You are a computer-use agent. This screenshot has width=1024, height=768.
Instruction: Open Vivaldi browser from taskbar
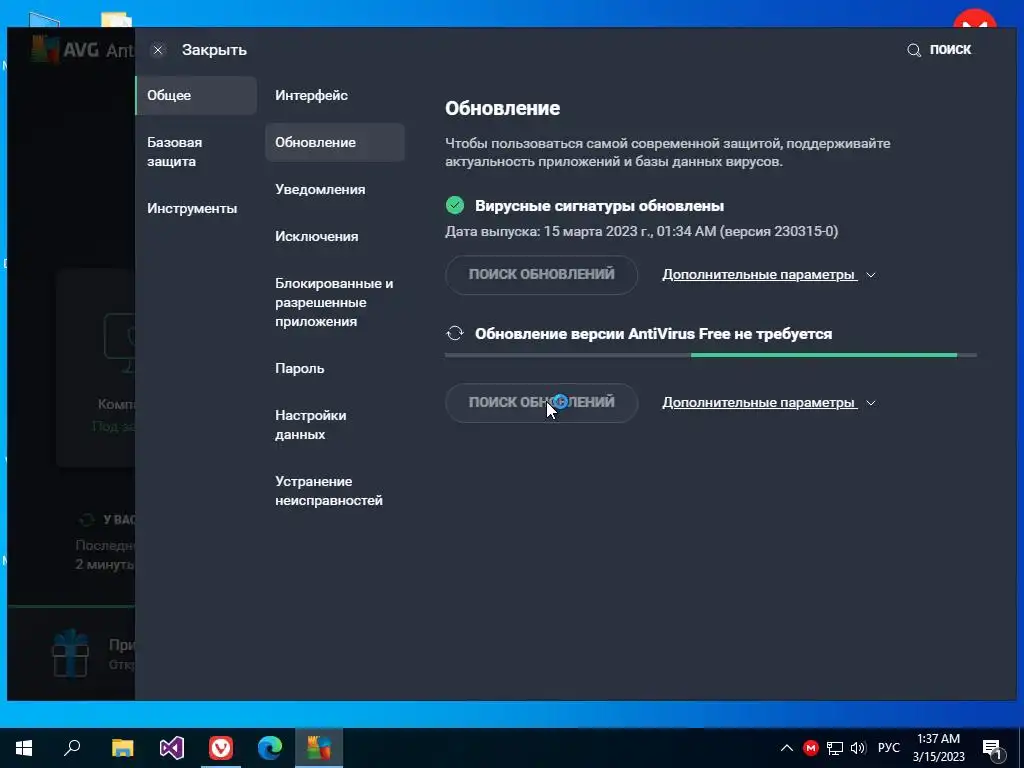coord(221,748)
